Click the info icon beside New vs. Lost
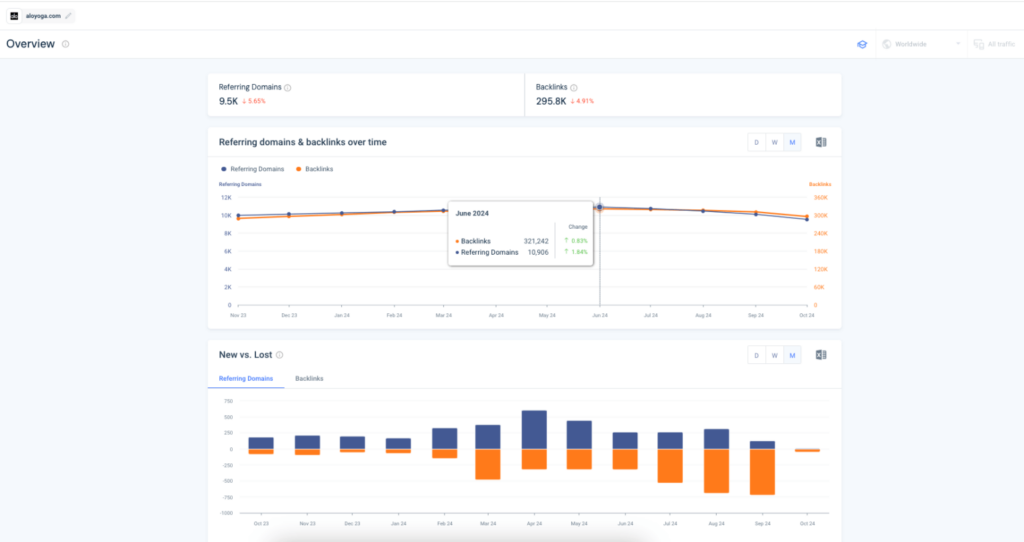This screenshot has height=542, width=1024. 280,355
